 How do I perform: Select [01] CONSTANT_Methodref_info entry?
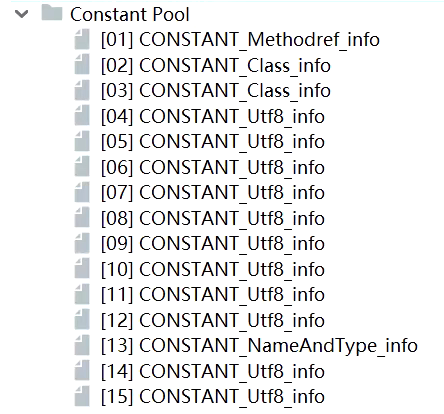point(240,39)
